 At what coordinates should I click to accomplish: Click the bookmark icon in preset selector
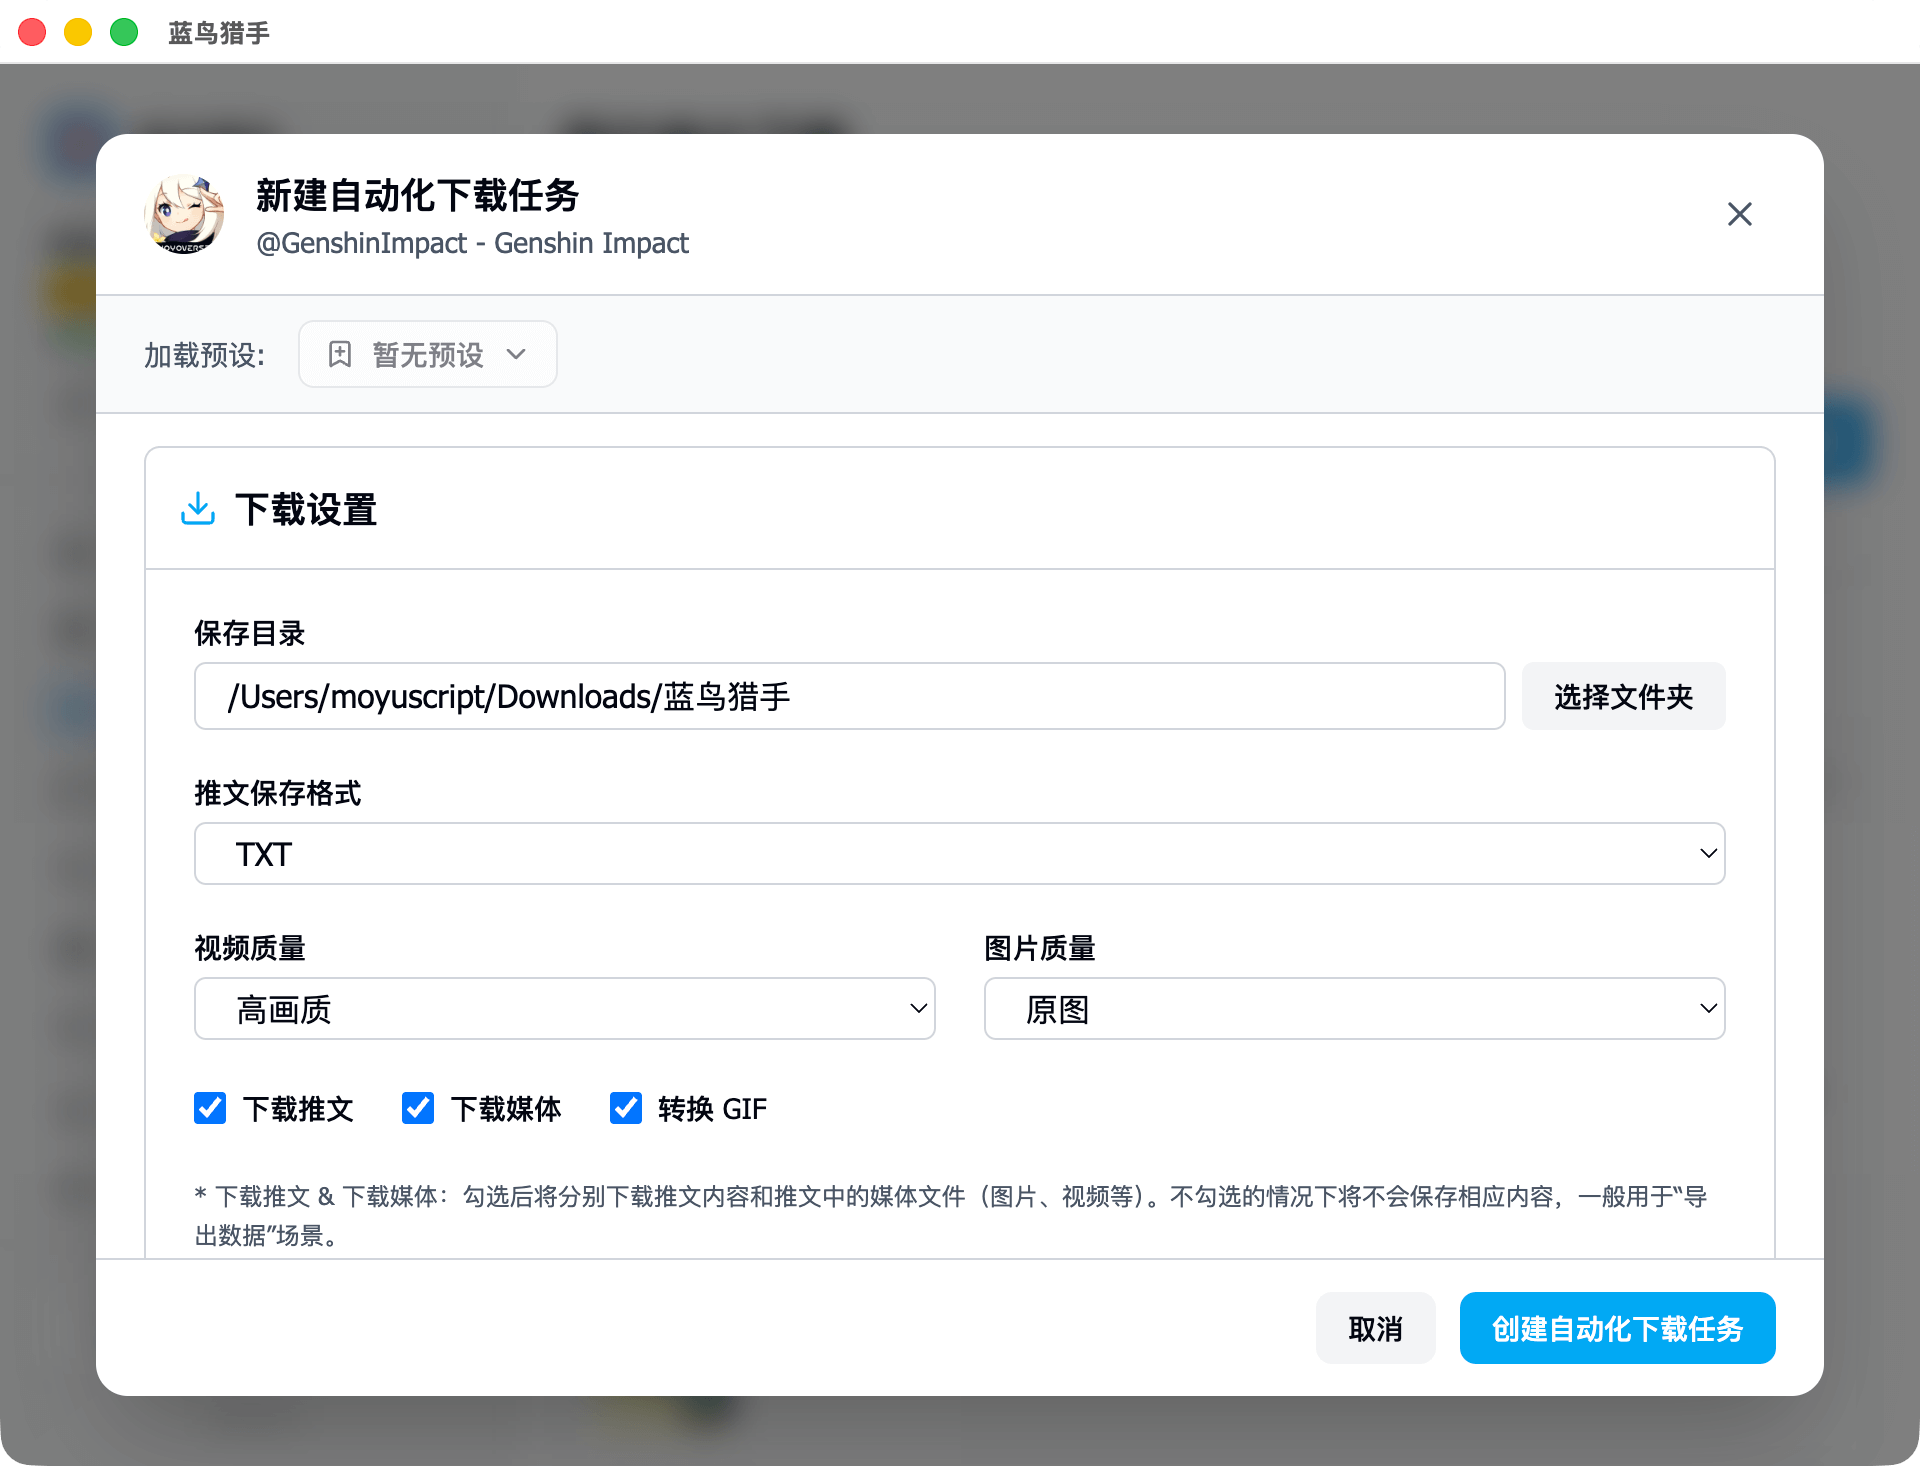click(340, 354)
